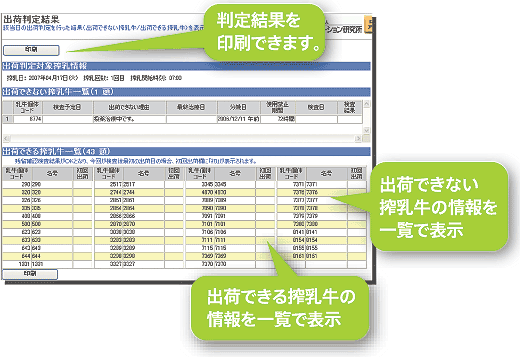This screenshot has width=520, height=360.
Task: Click the left arrow of the horizontal scrollbar
Action: click(6, 138)
